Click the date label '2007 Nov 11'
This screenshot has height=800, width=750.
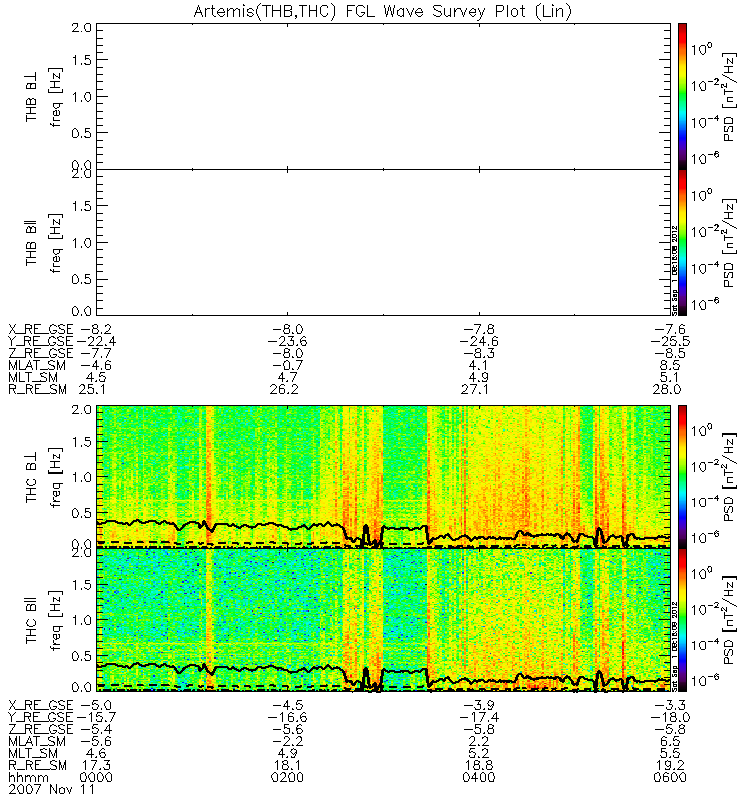coord(52,789)
